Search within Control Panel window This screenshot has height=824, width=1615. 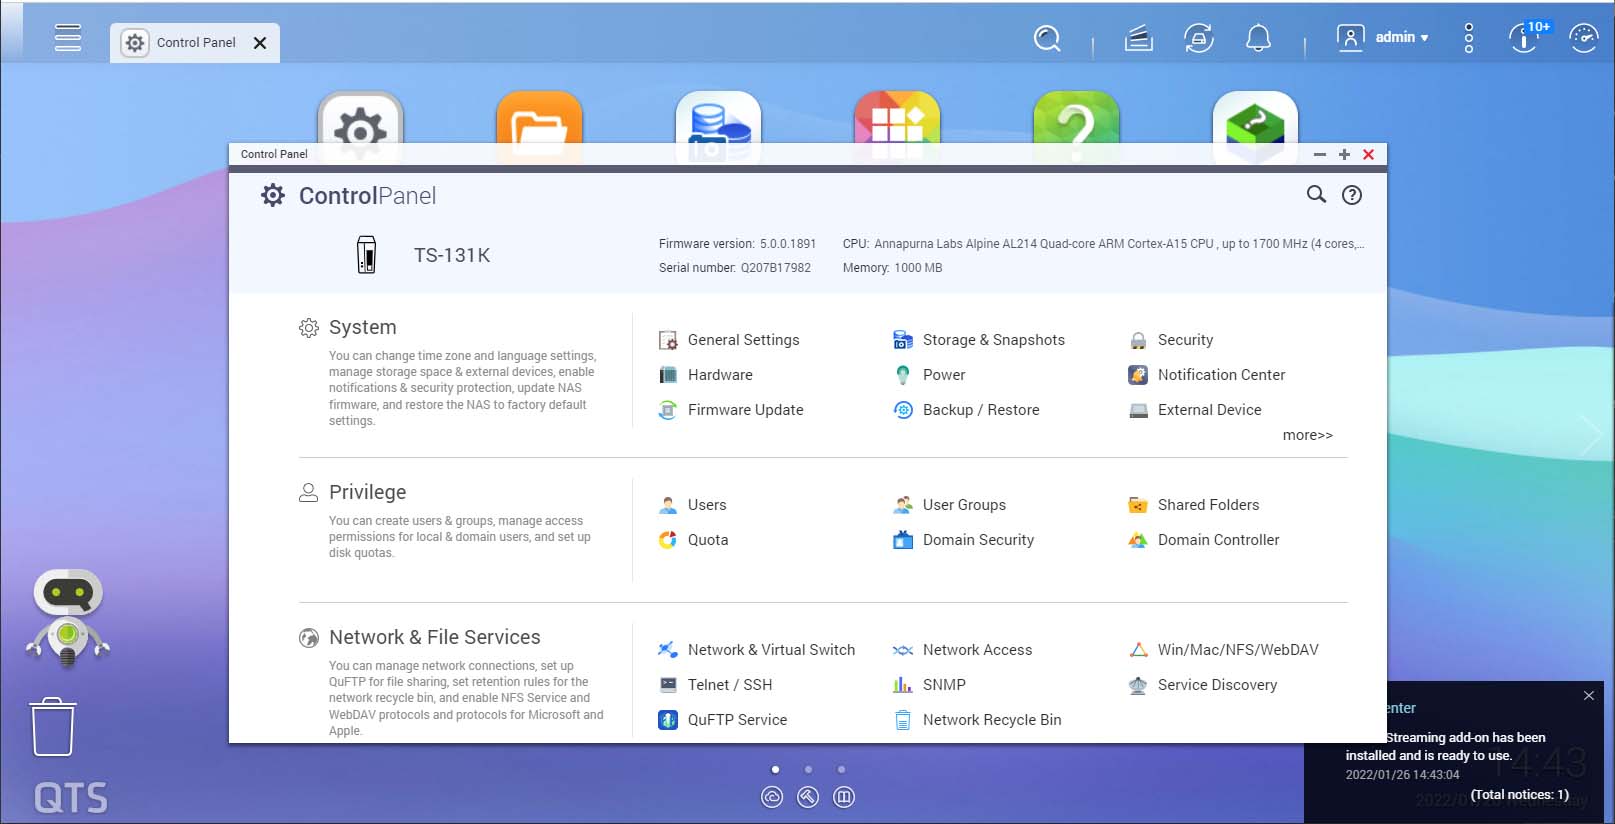click(1316, 194)
